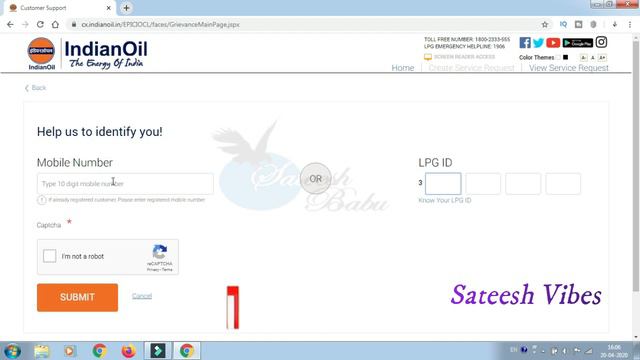Click the info icon below mobile field
The height and width of the screenshot is (360, 640).
42,200
